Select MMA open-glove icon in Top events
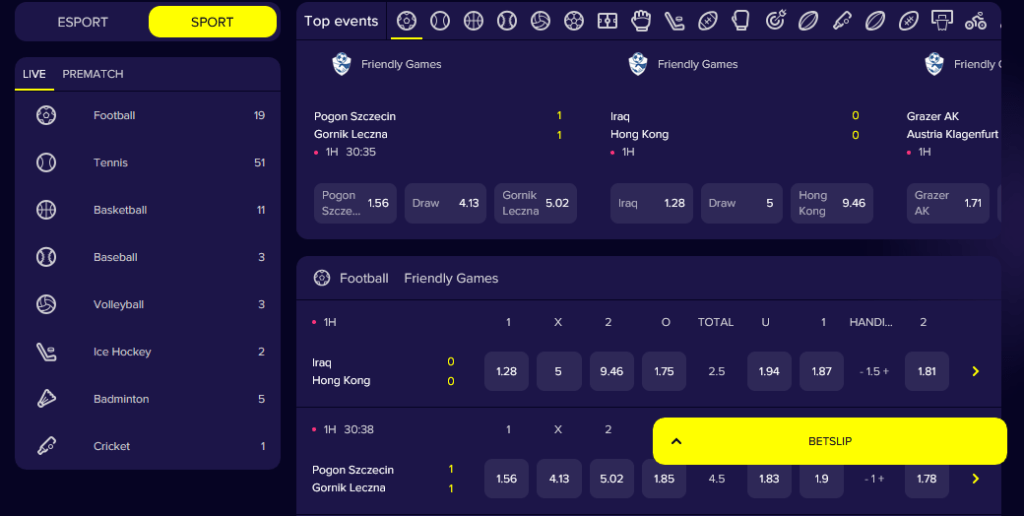 641,21
